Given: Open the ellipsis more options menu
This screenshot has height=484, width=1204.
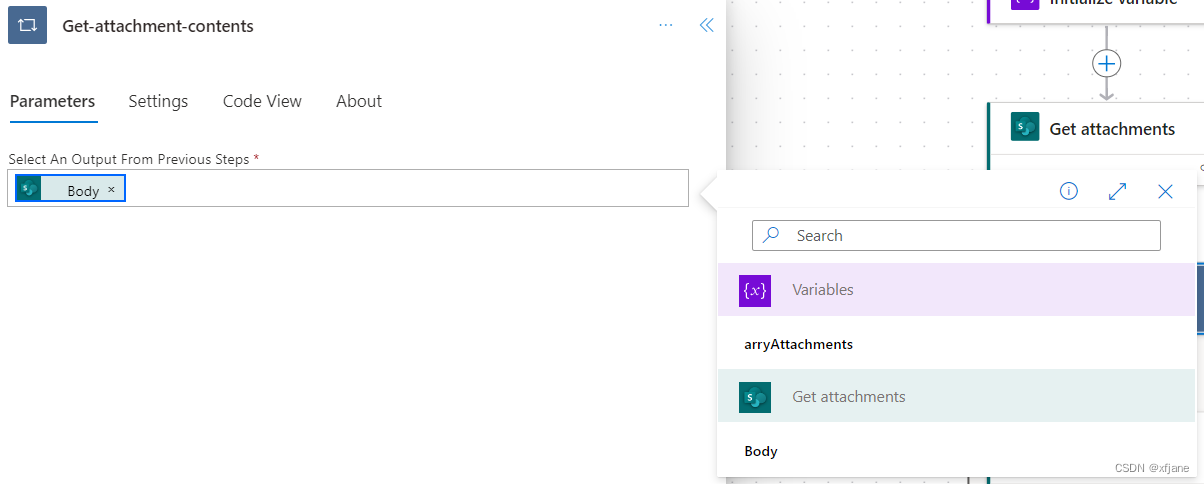Looking at the screenshot, I should pos(666,26).
